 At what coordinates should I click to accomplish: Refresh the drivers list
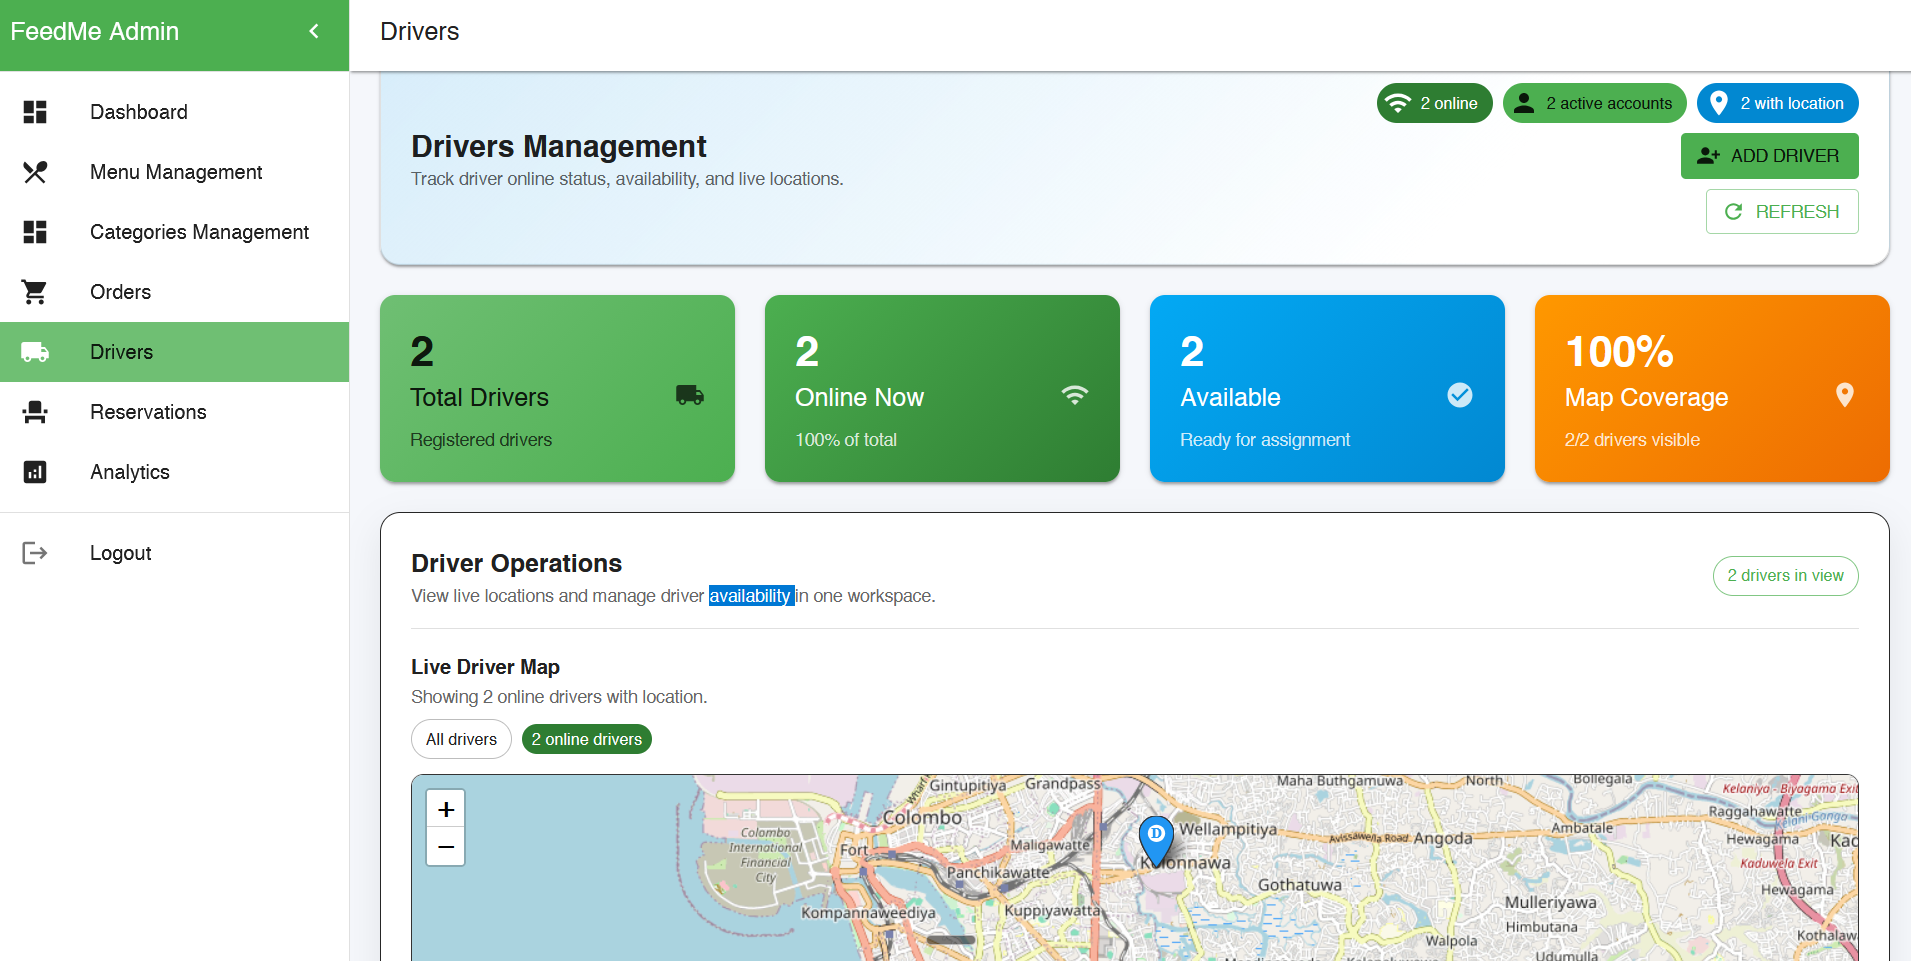coord(1781,212)
